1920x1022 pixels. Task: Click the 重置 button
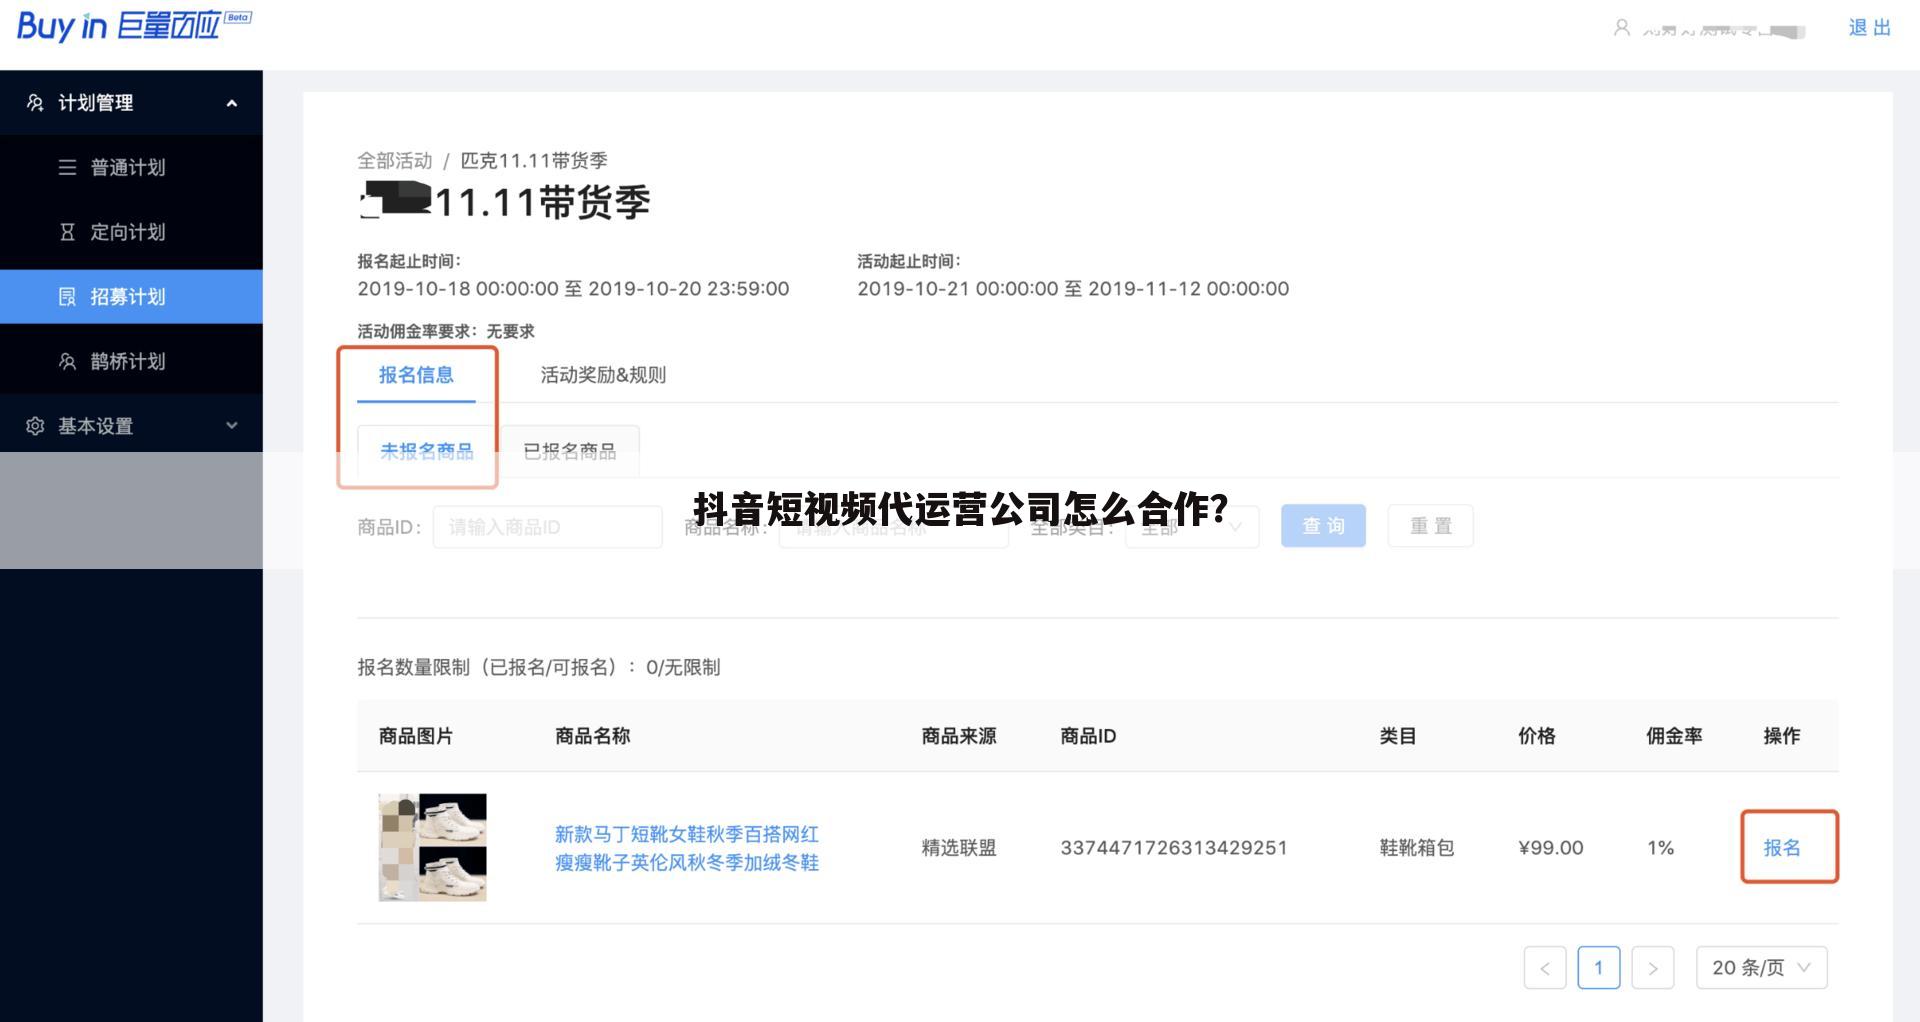click(x=1430, y=526)
